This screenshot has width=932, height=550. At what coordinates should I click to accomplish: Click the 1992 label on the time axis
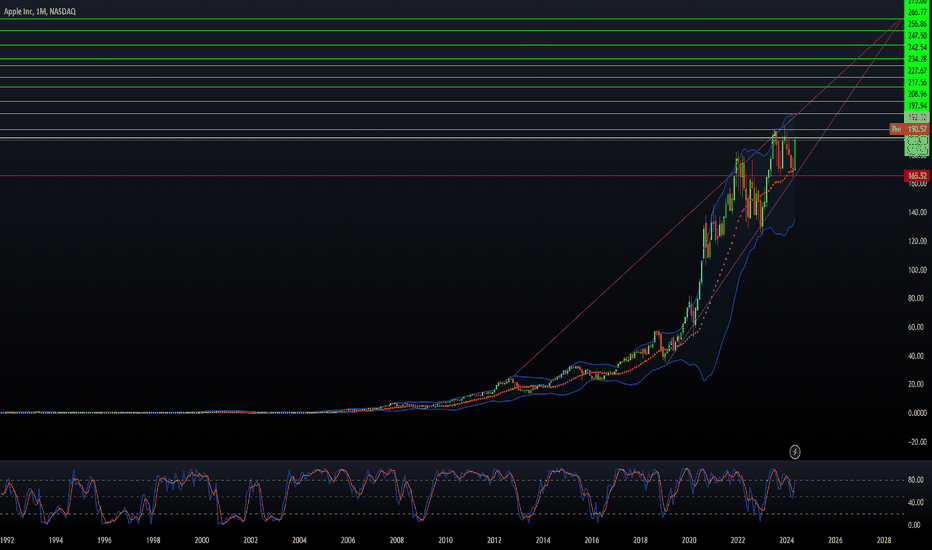(x=7, y=540)
